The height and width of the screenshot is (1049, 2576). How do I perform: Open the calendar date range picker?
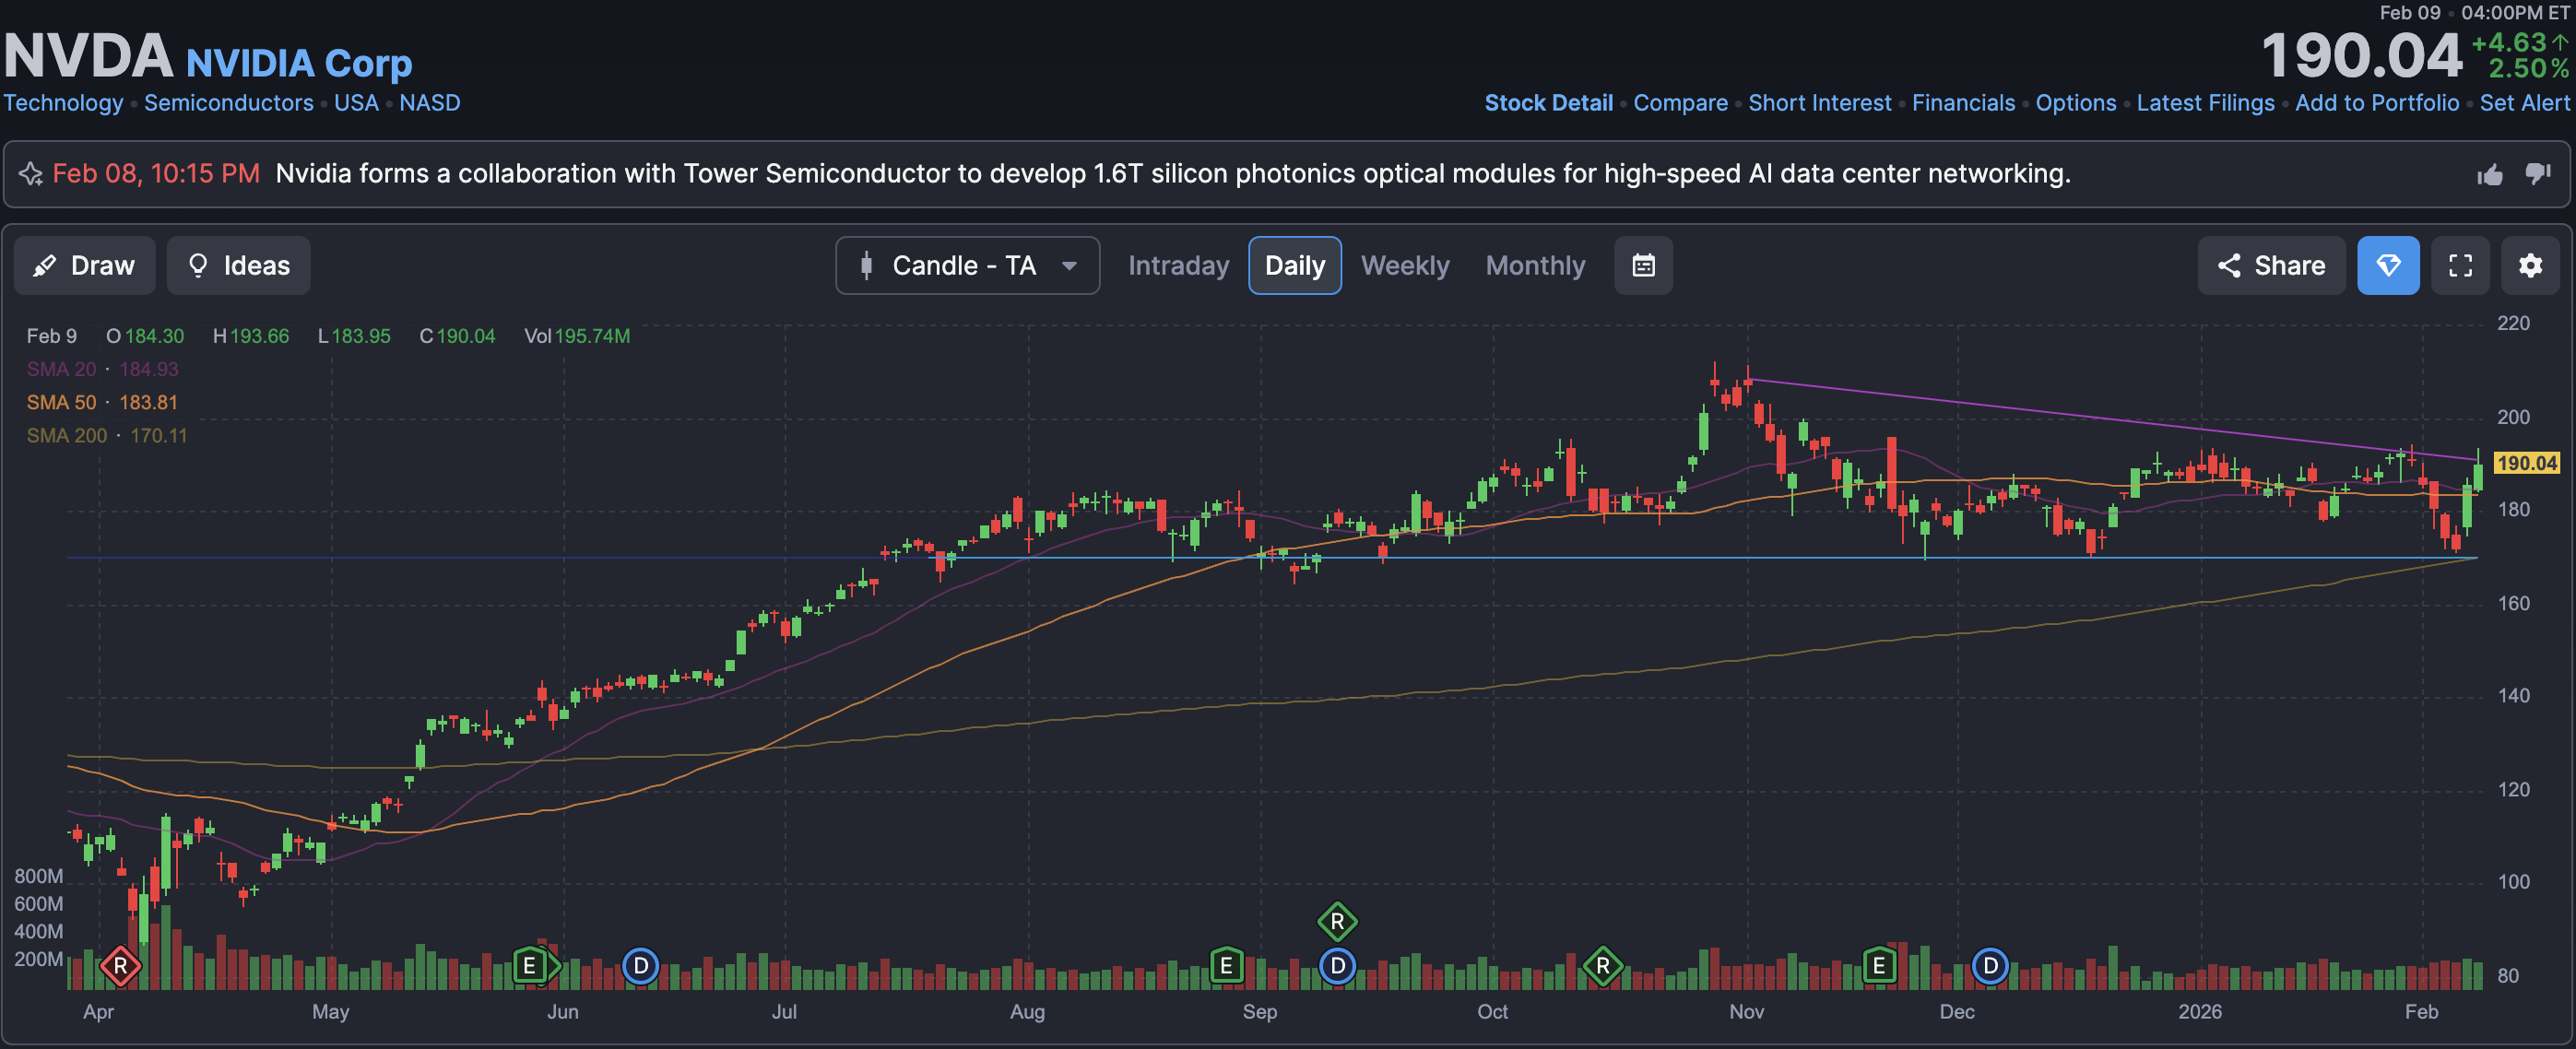1643,265
